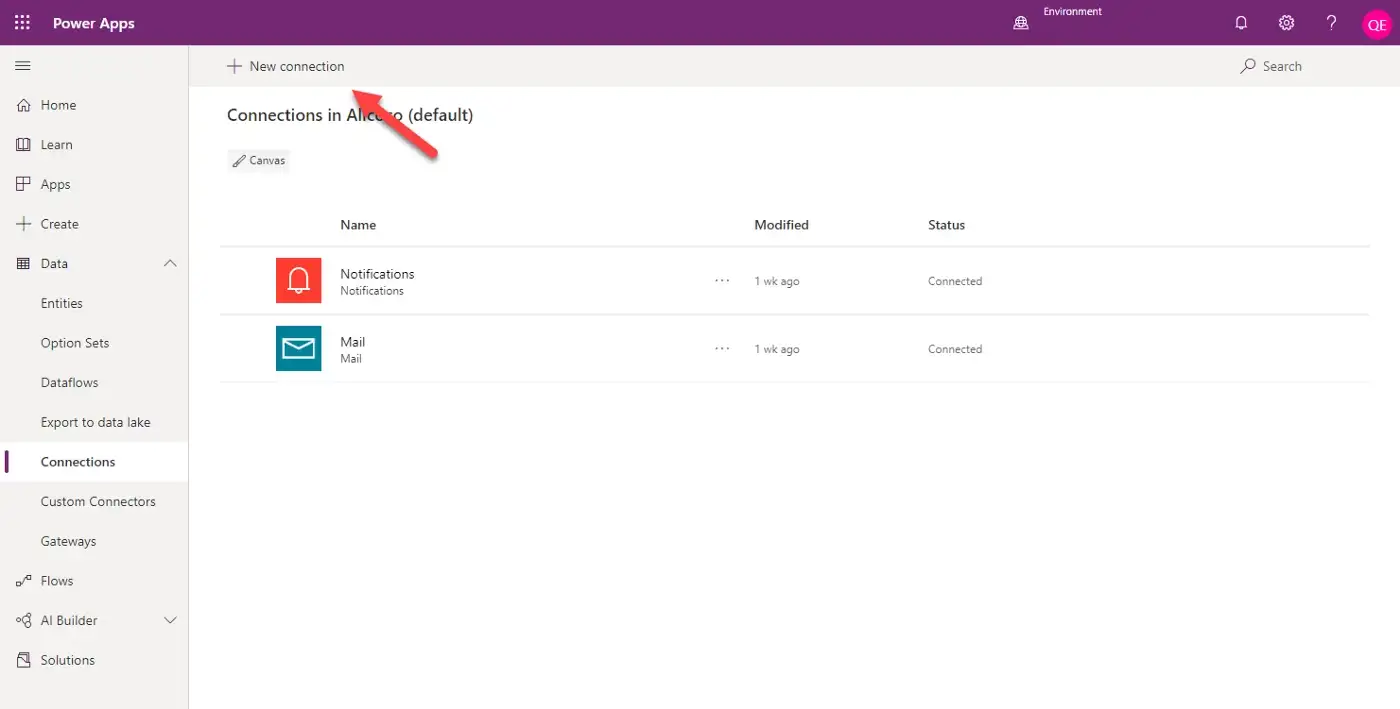The image size is (1400, 709).
Task: Sort by Status column header
Action: point(946,225)
